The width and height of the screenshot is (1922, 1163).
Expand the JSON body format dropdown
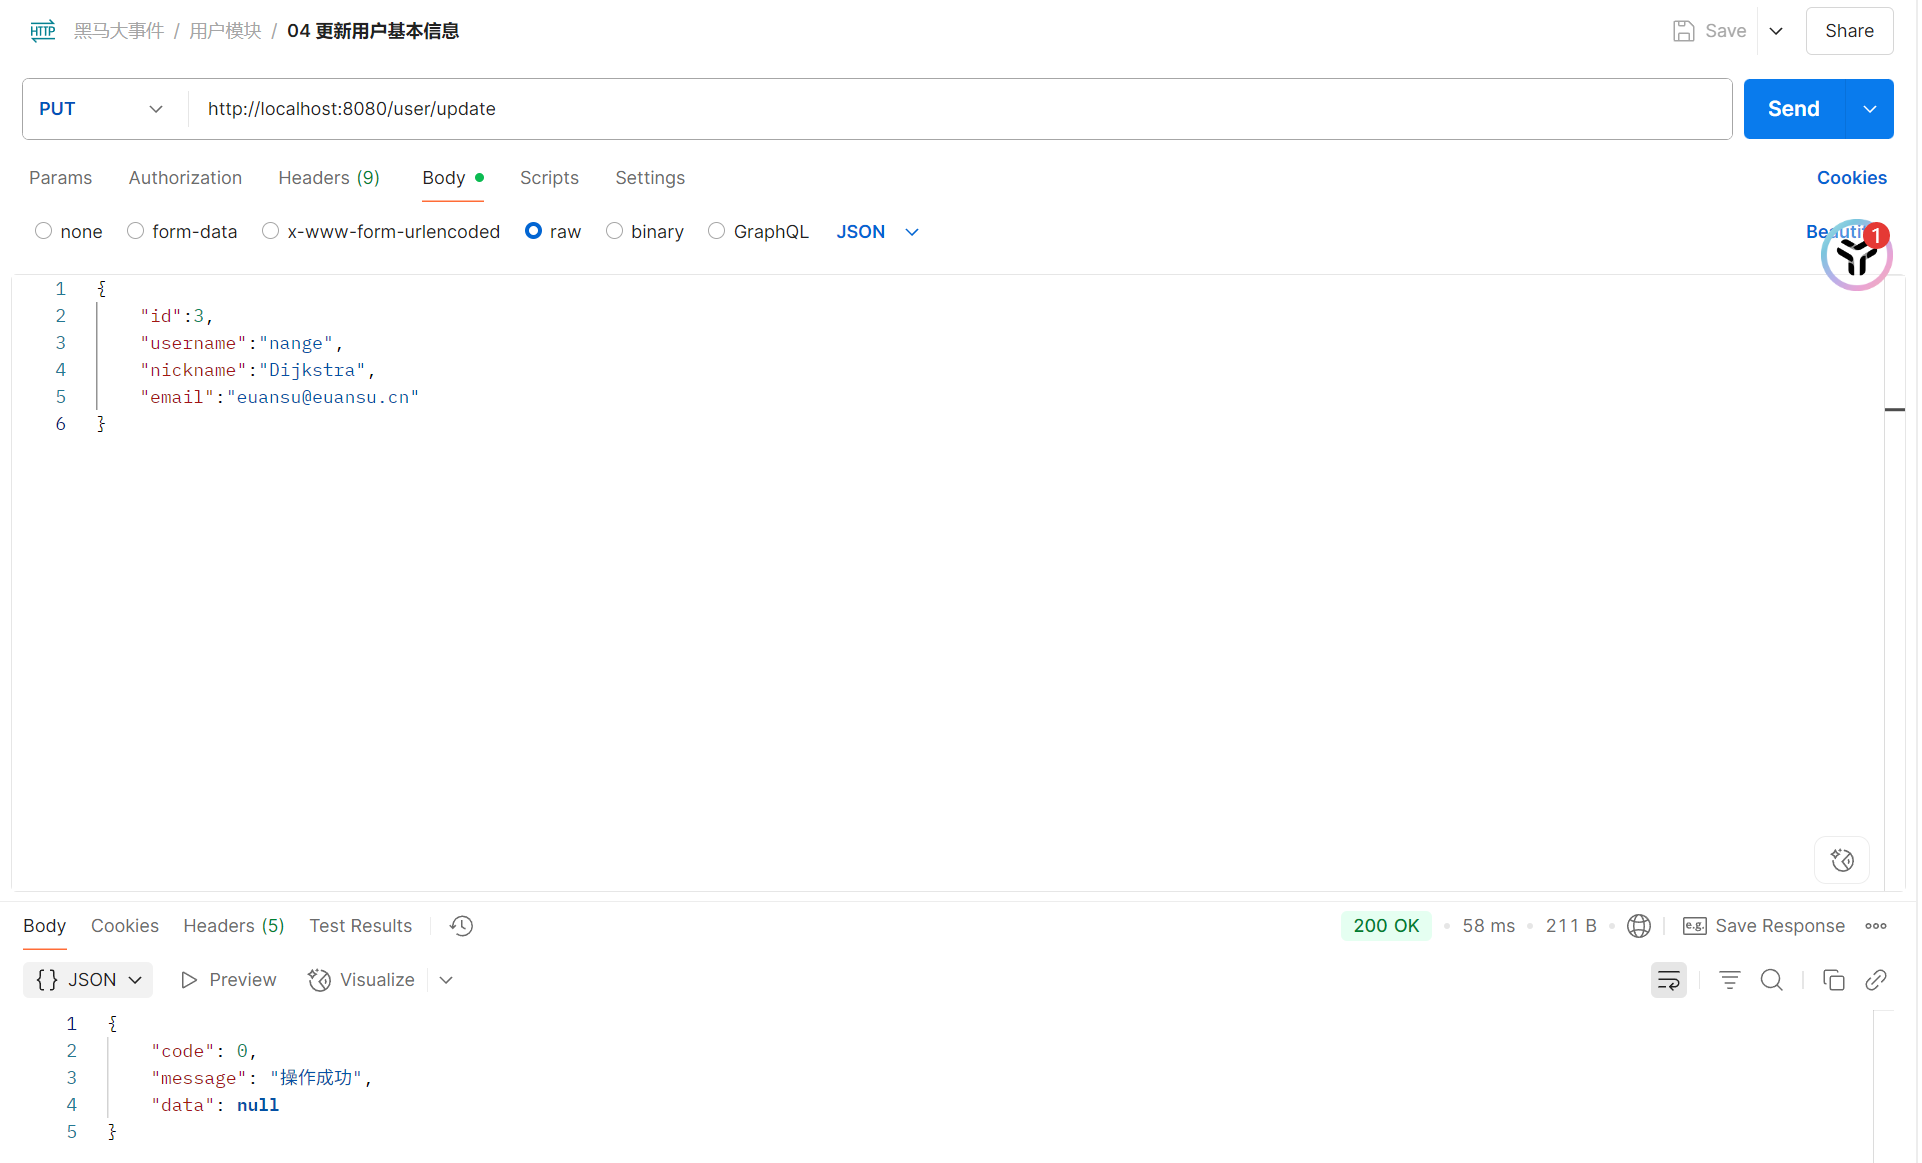tap(877, 232)
